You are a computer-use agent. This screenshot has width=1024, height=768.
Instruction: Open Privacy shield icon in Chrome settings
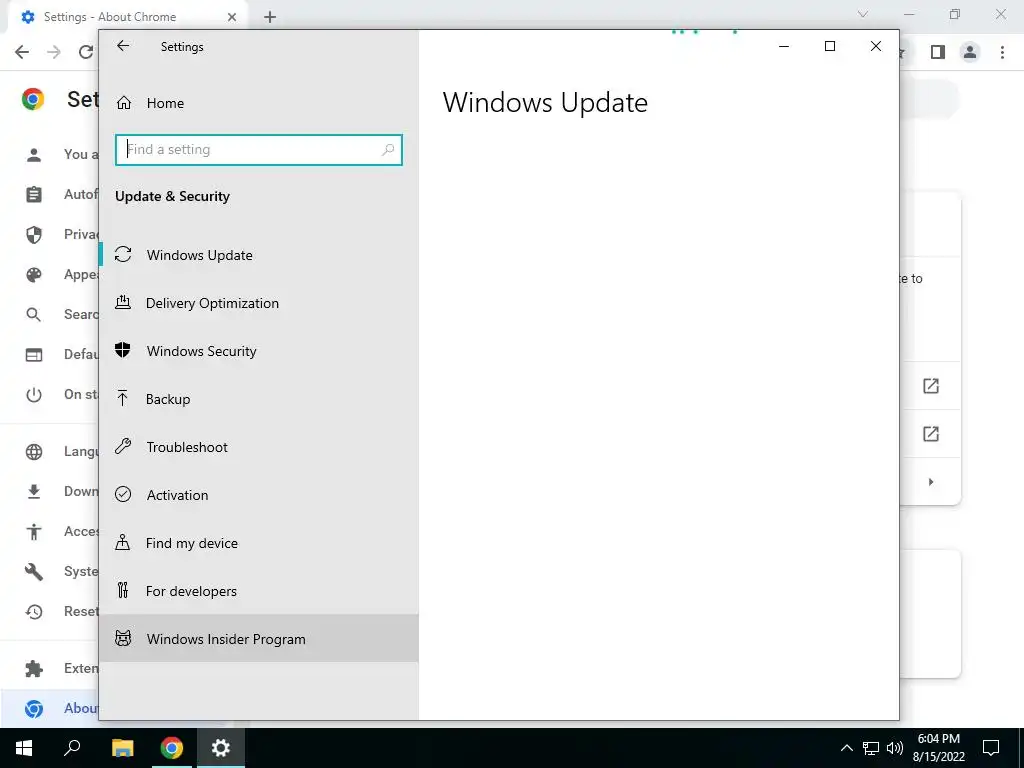[x=34, y=234]
